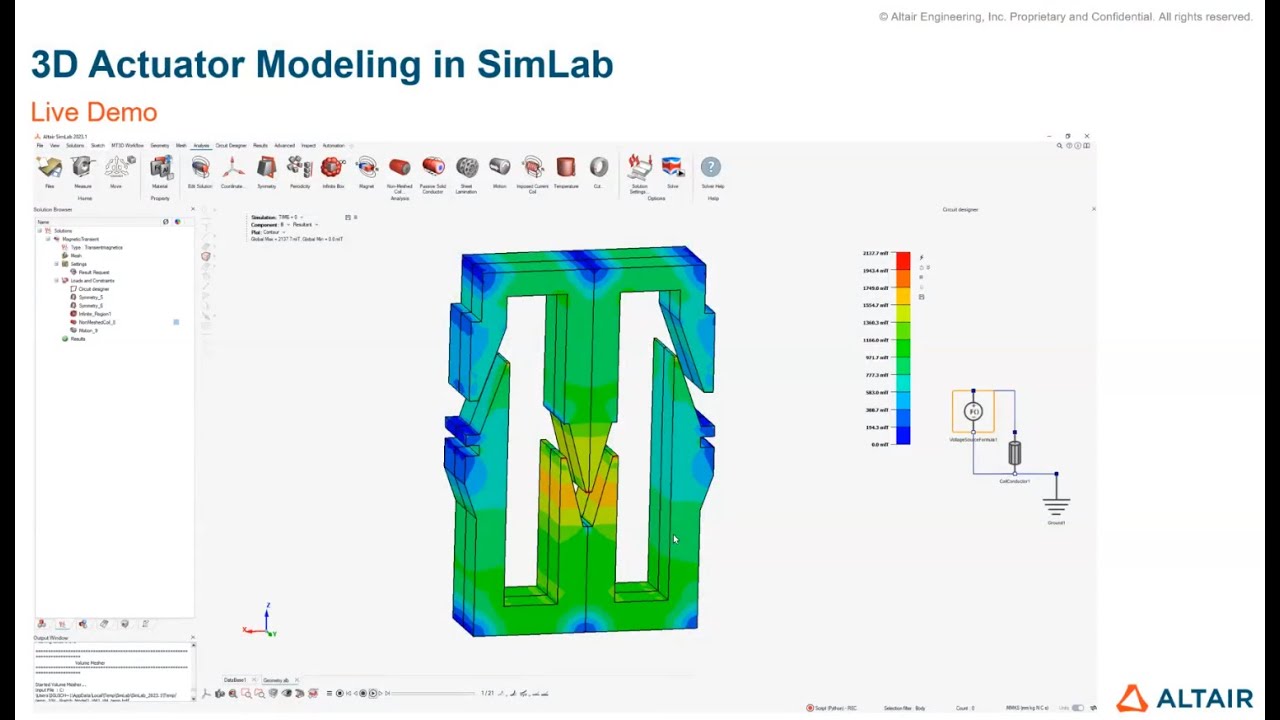Image resolution: width=1280 pixels, height=720 pixels.
Task: Switch to the DataBase1 document tab
Action: click(x=235, y=680)
